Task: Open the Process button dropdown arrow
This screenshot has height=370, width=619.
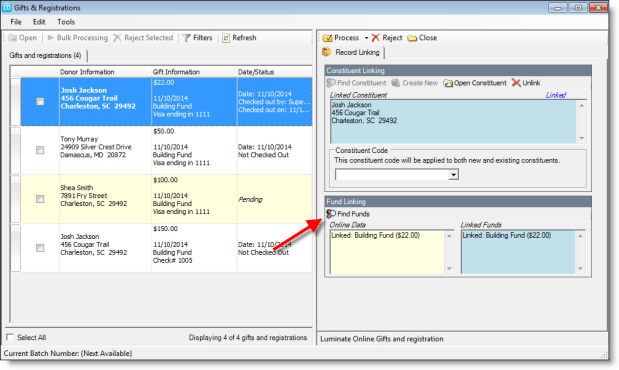Action: [366, 38]
